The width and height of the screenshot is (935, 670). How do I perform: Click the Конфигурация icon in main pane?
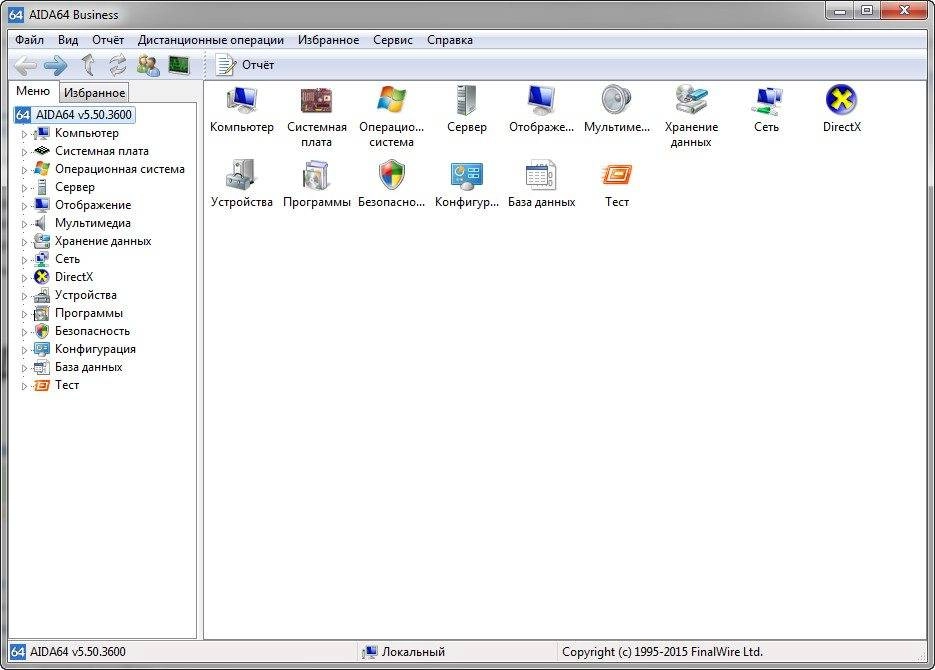click(x=466, y=175)
